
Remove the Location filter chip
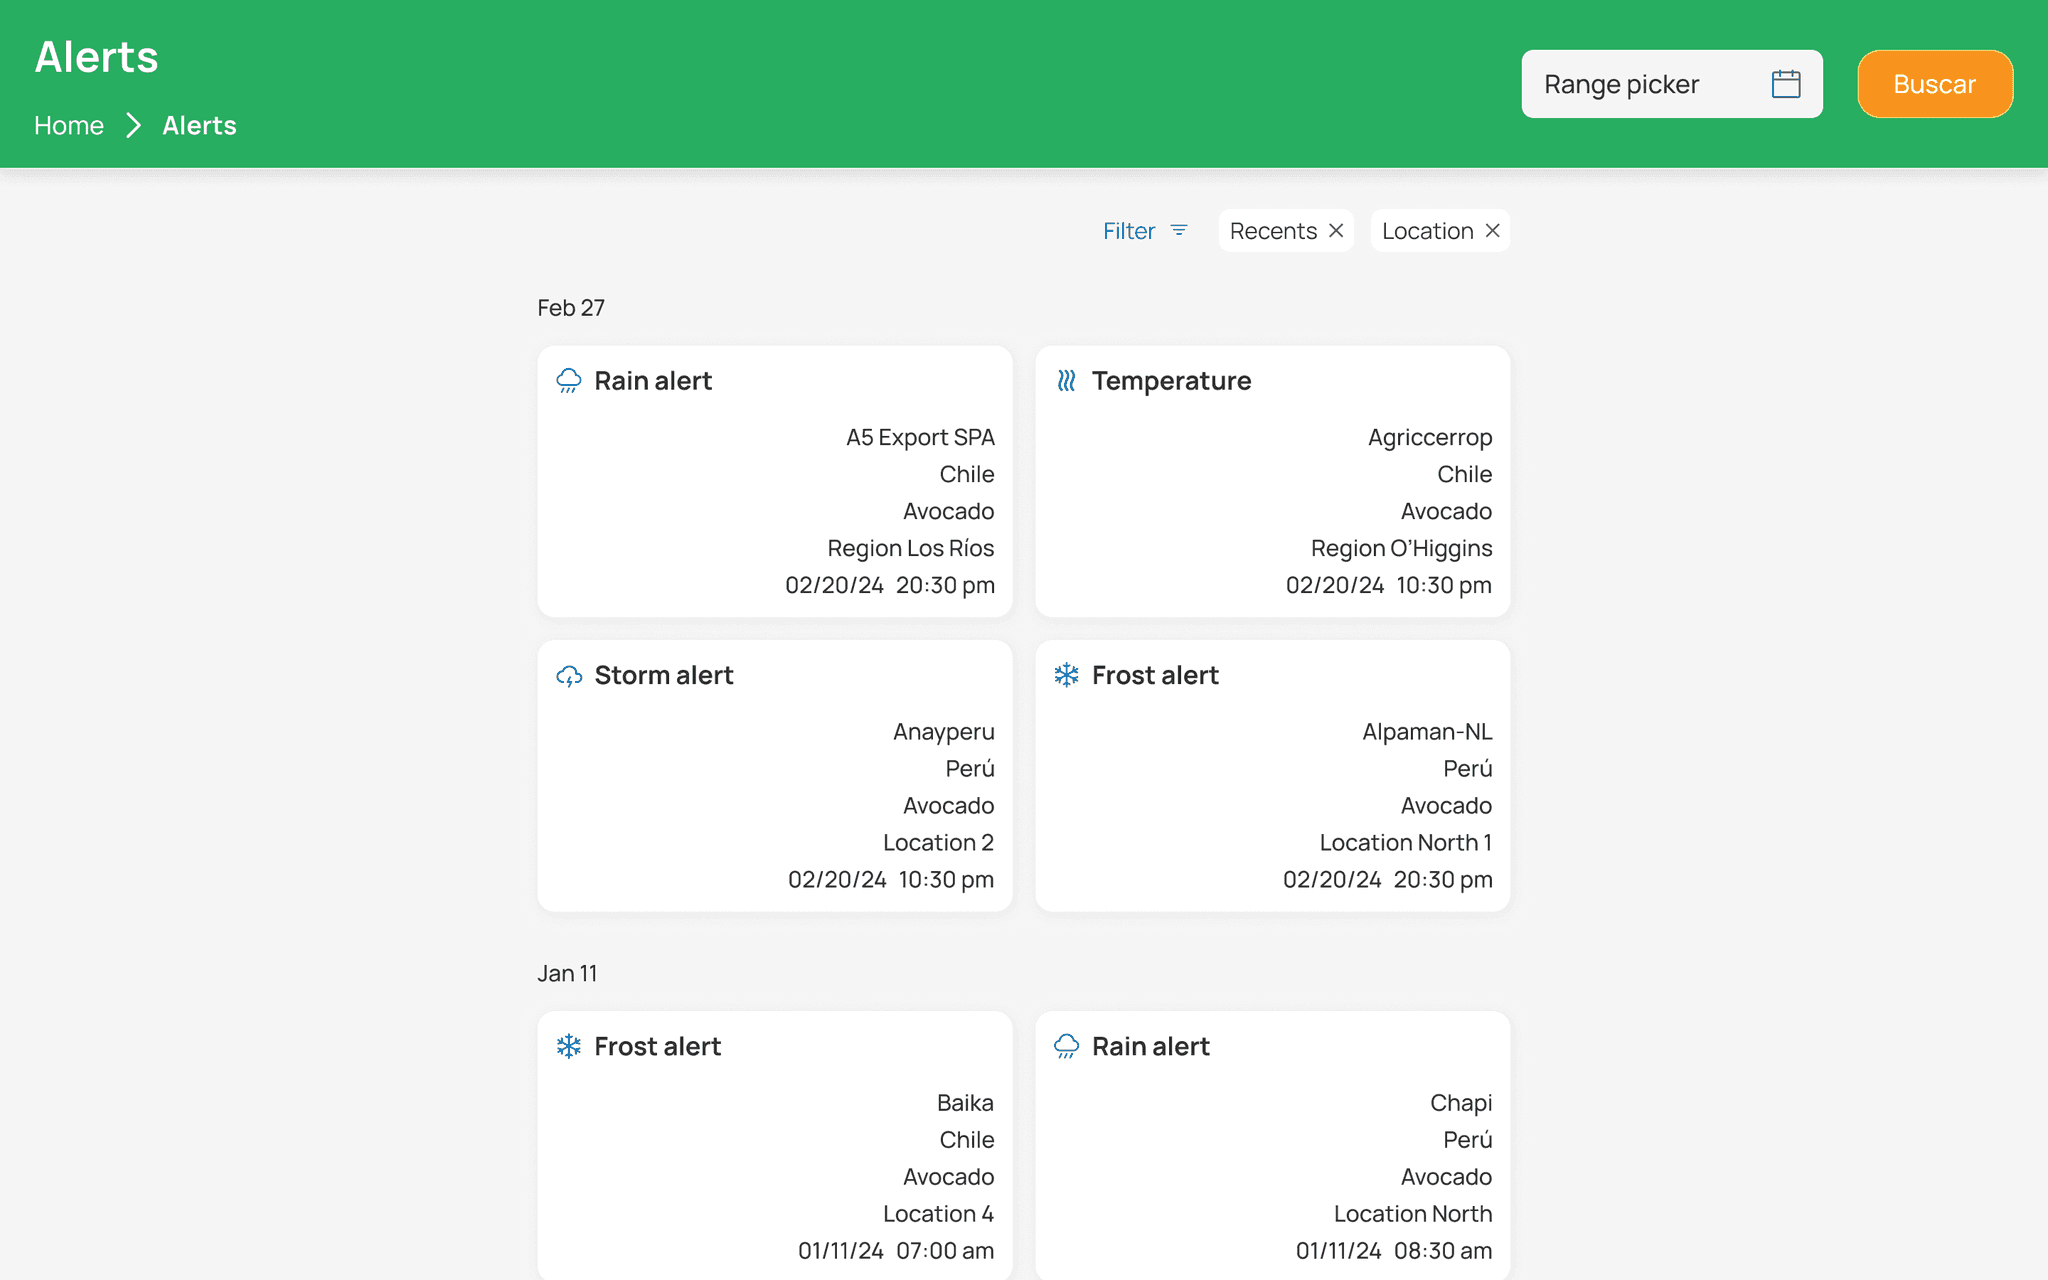click(x=1492, y=231)
